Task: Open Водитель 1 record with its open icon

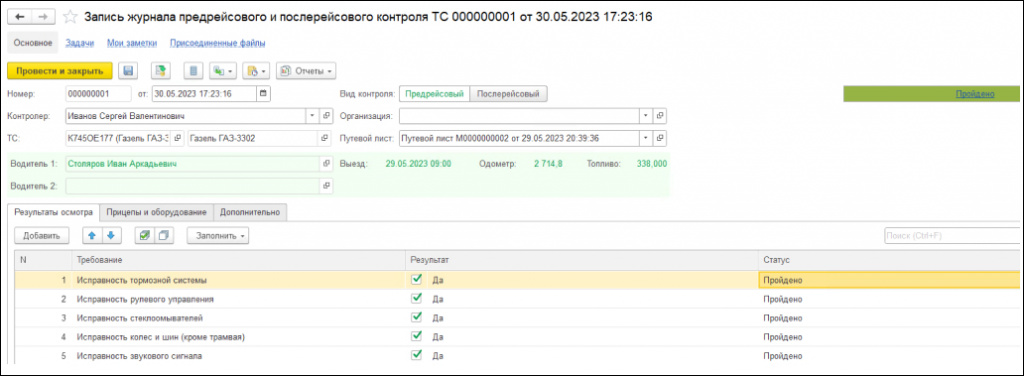Action: (x=327, y=164)
